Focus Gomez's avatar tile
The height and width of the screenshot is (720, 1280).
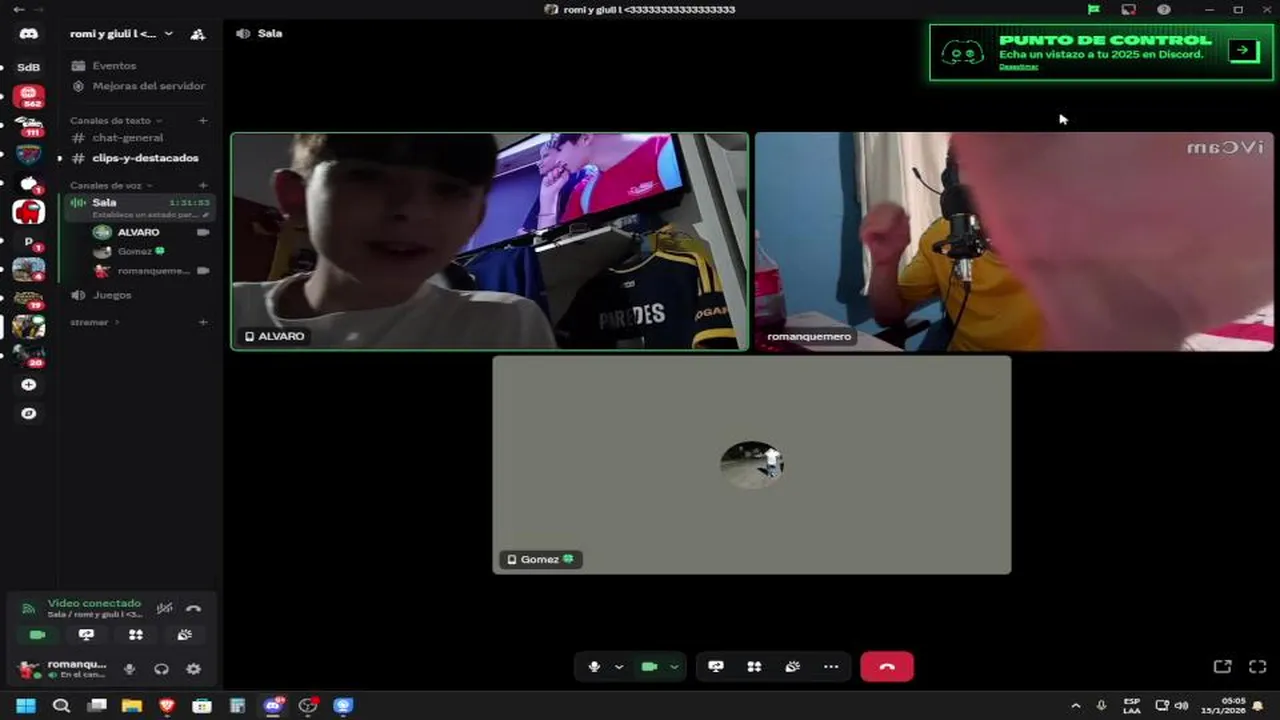752,465
